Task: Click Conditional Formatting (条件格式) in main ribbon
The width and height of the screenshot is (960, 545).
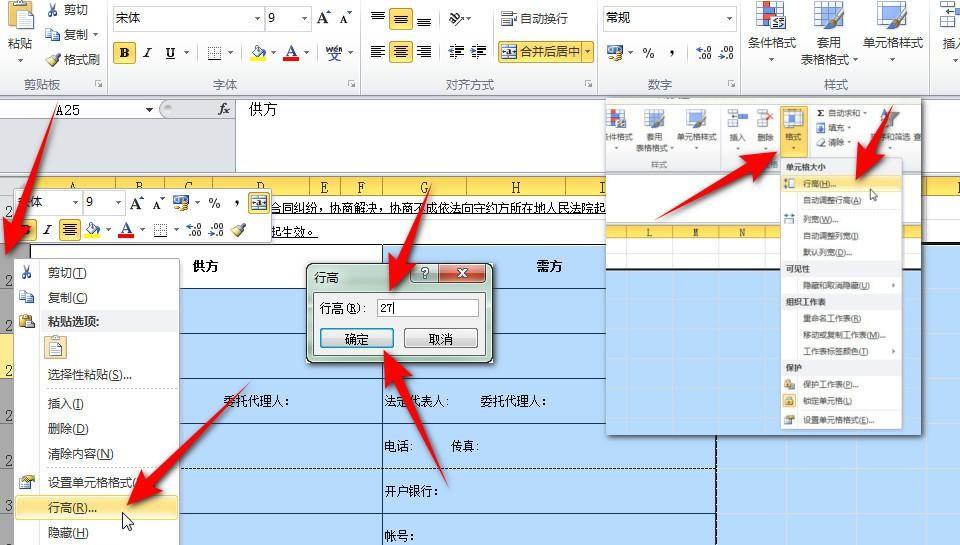Action: coord(771,32)
